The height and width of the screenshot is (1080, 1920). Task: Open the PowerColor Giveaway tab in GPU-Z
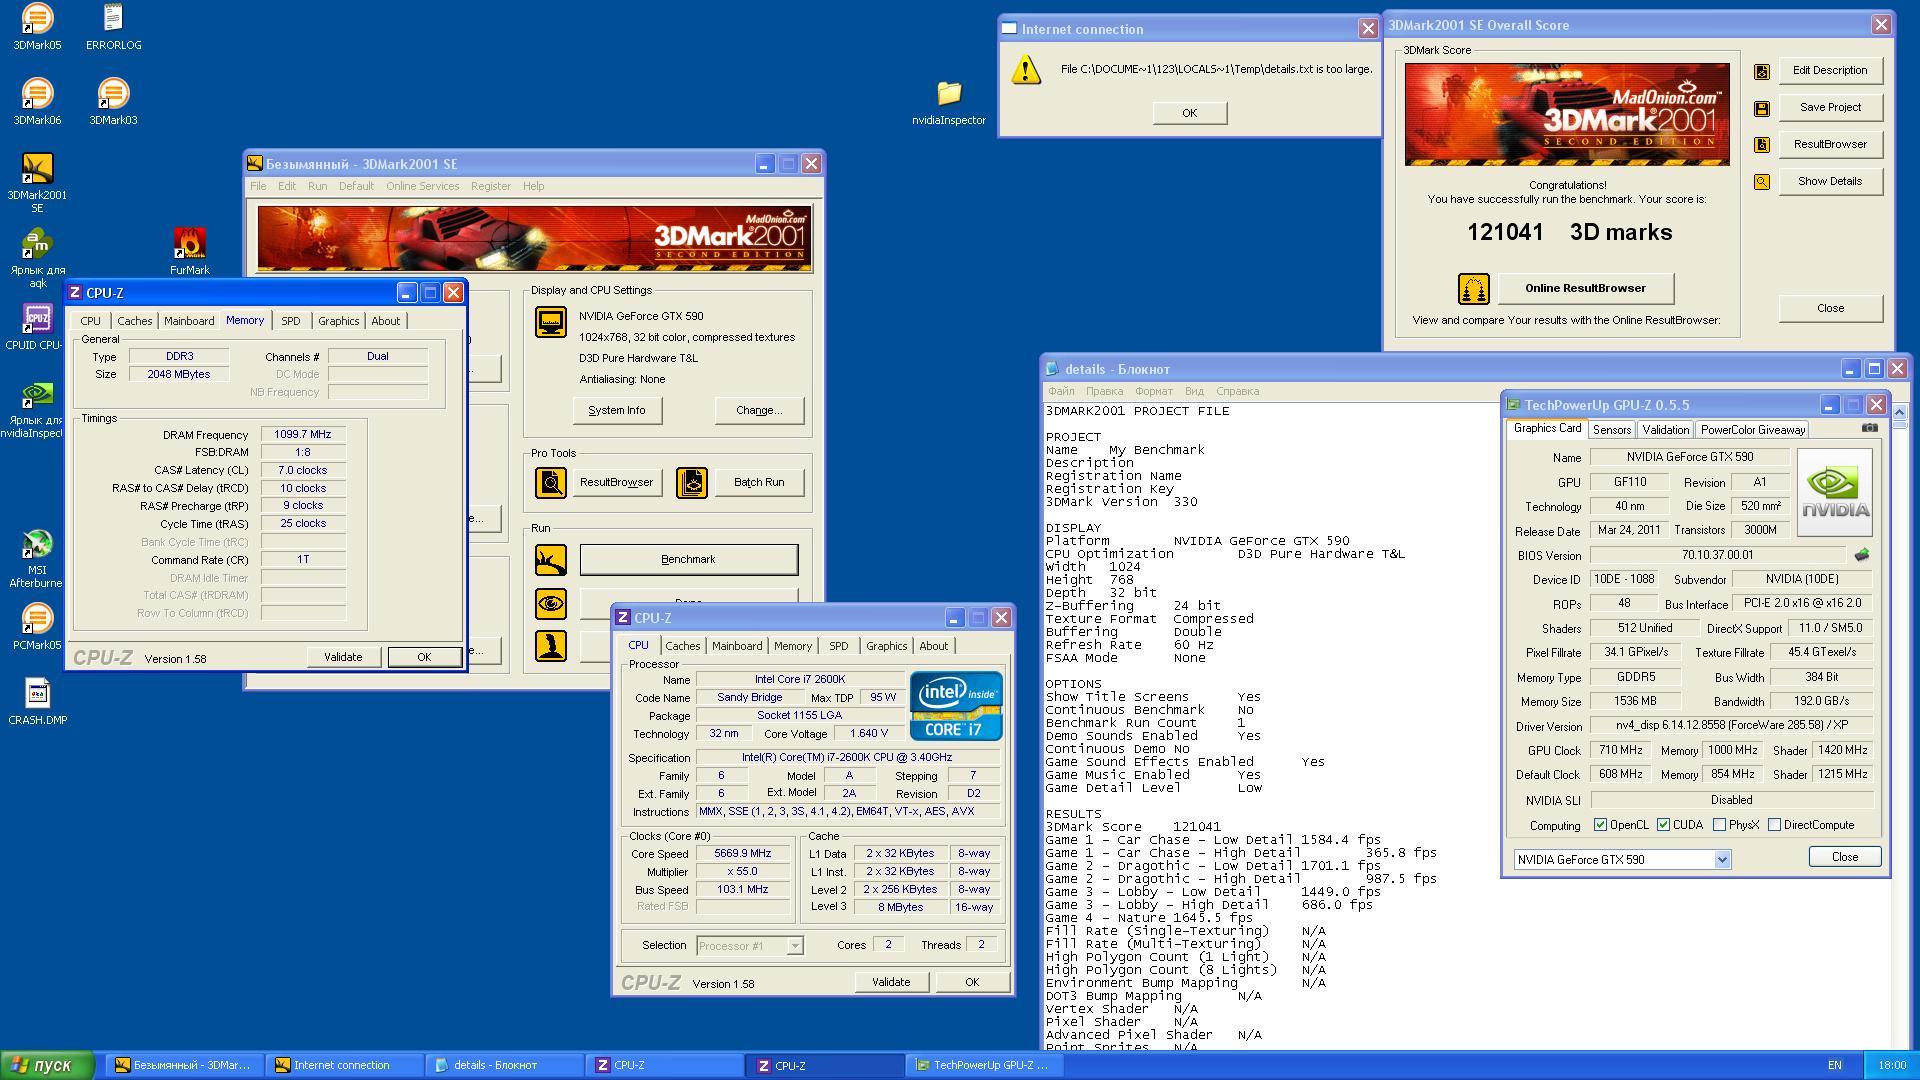coord(1752,430)
